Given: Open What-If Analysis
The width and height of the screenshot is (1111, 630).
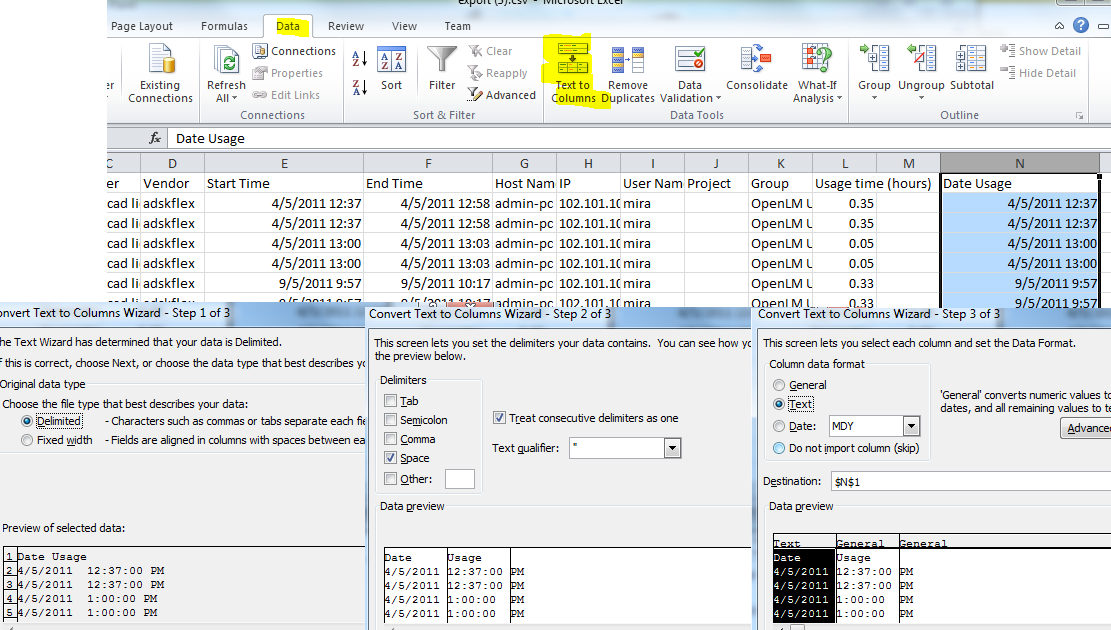Looking at the screenshot, I should tap(817, 73).
